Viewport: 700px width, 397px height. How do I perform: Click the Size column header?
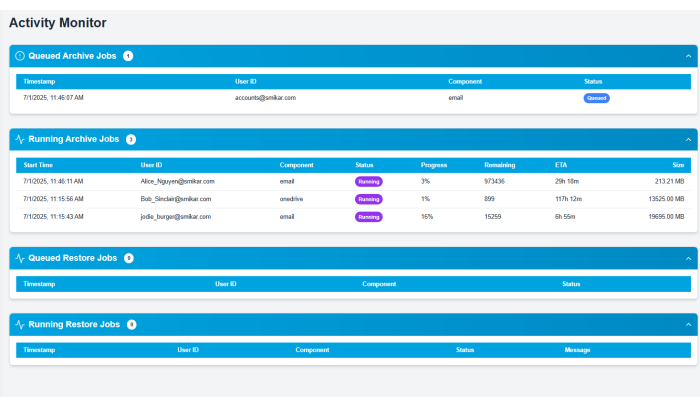coord(678,165)
